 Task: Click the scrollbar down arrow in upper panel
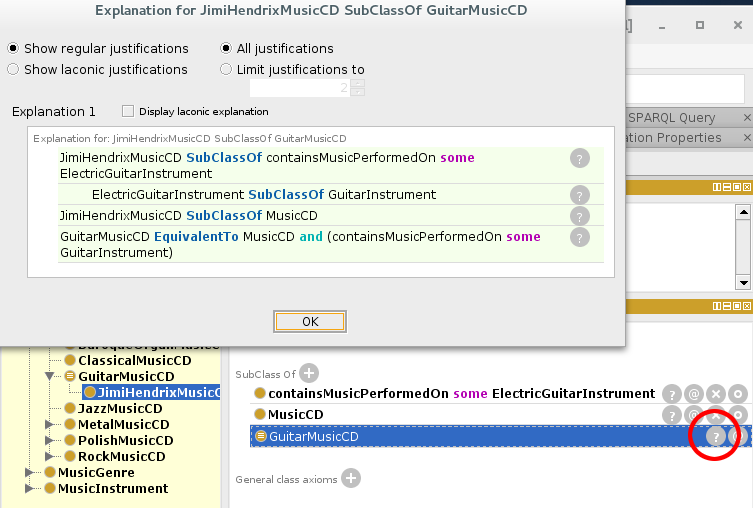743,283
